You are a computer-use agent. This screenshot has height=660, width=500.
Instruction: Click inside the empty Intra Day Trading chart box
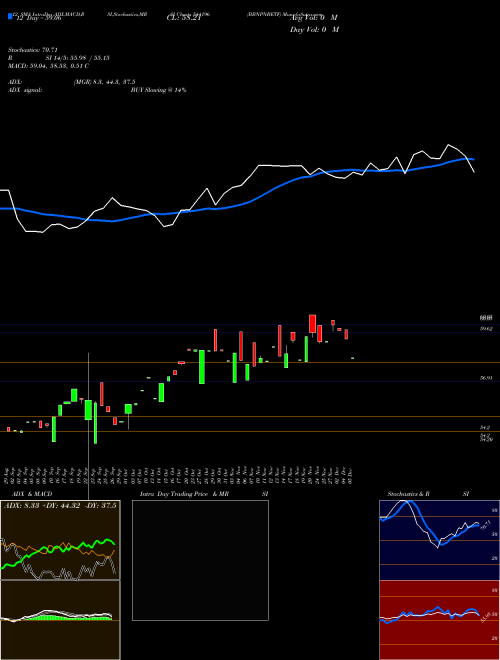coord(200,560)
